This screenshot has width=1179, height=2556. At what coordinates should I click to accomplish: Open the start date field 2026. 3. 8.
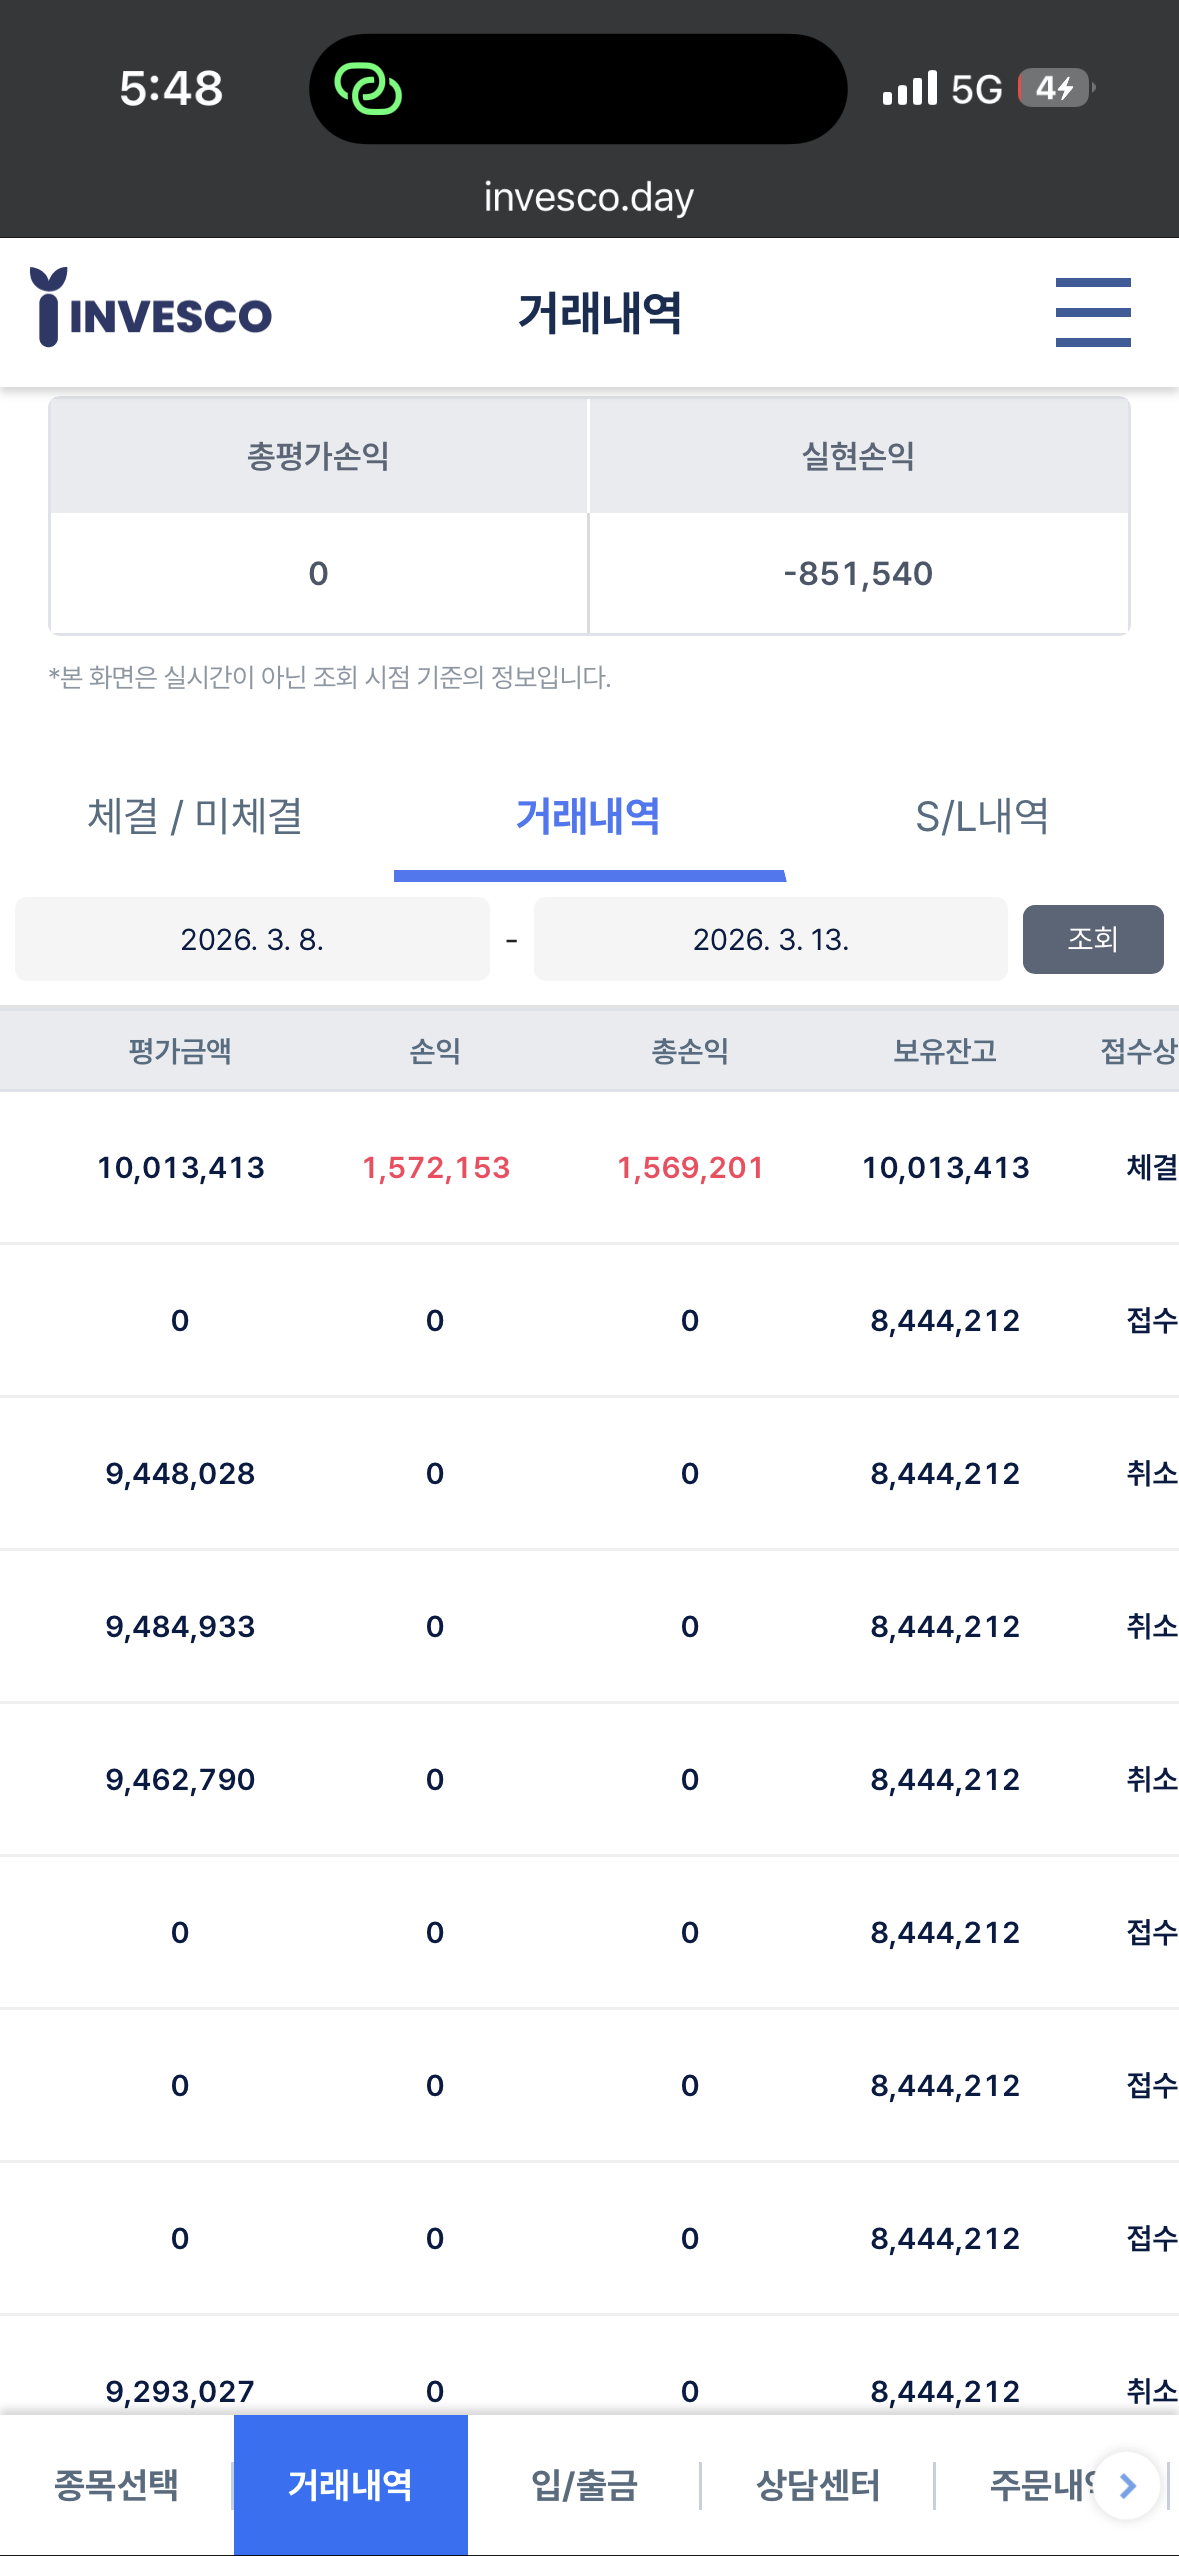pyautogui.click(x=252, y=939)
